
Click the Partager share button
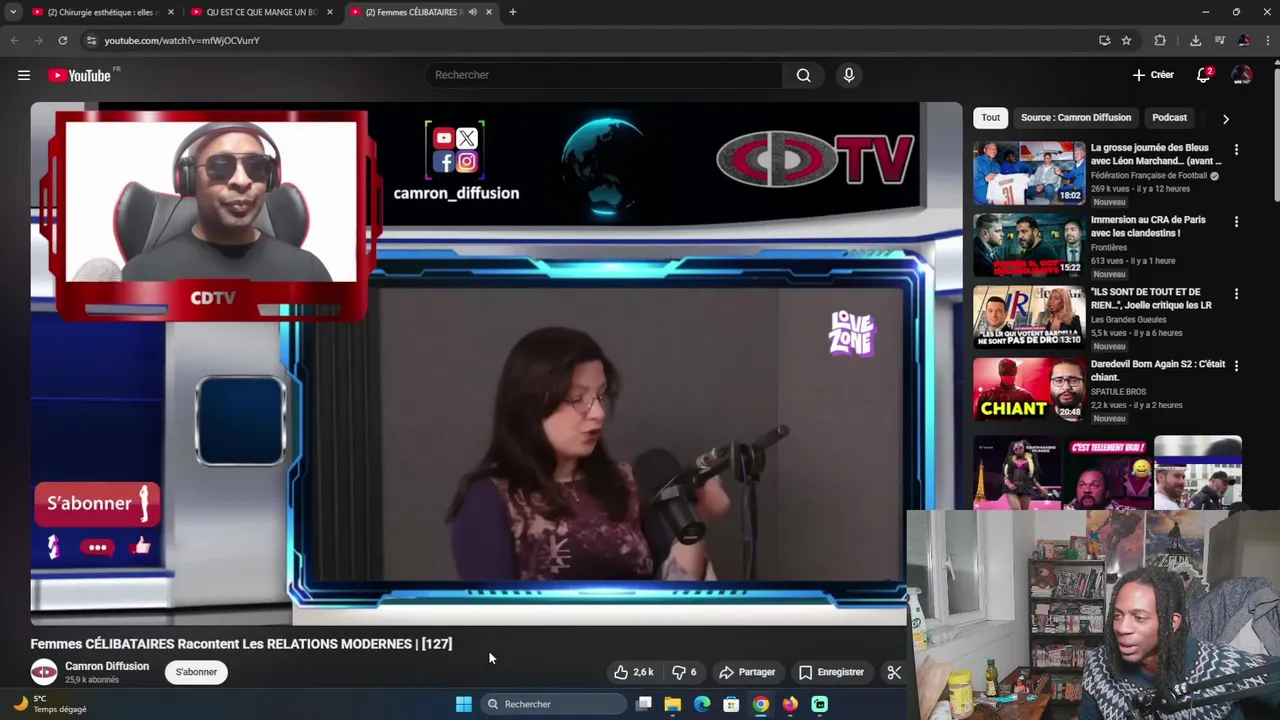(747, 672)
